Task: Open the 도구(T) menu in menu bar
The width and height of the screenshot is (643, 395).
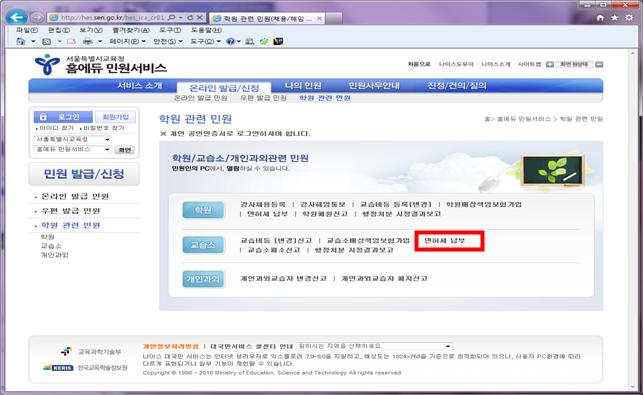Action: tap(170, 30)
